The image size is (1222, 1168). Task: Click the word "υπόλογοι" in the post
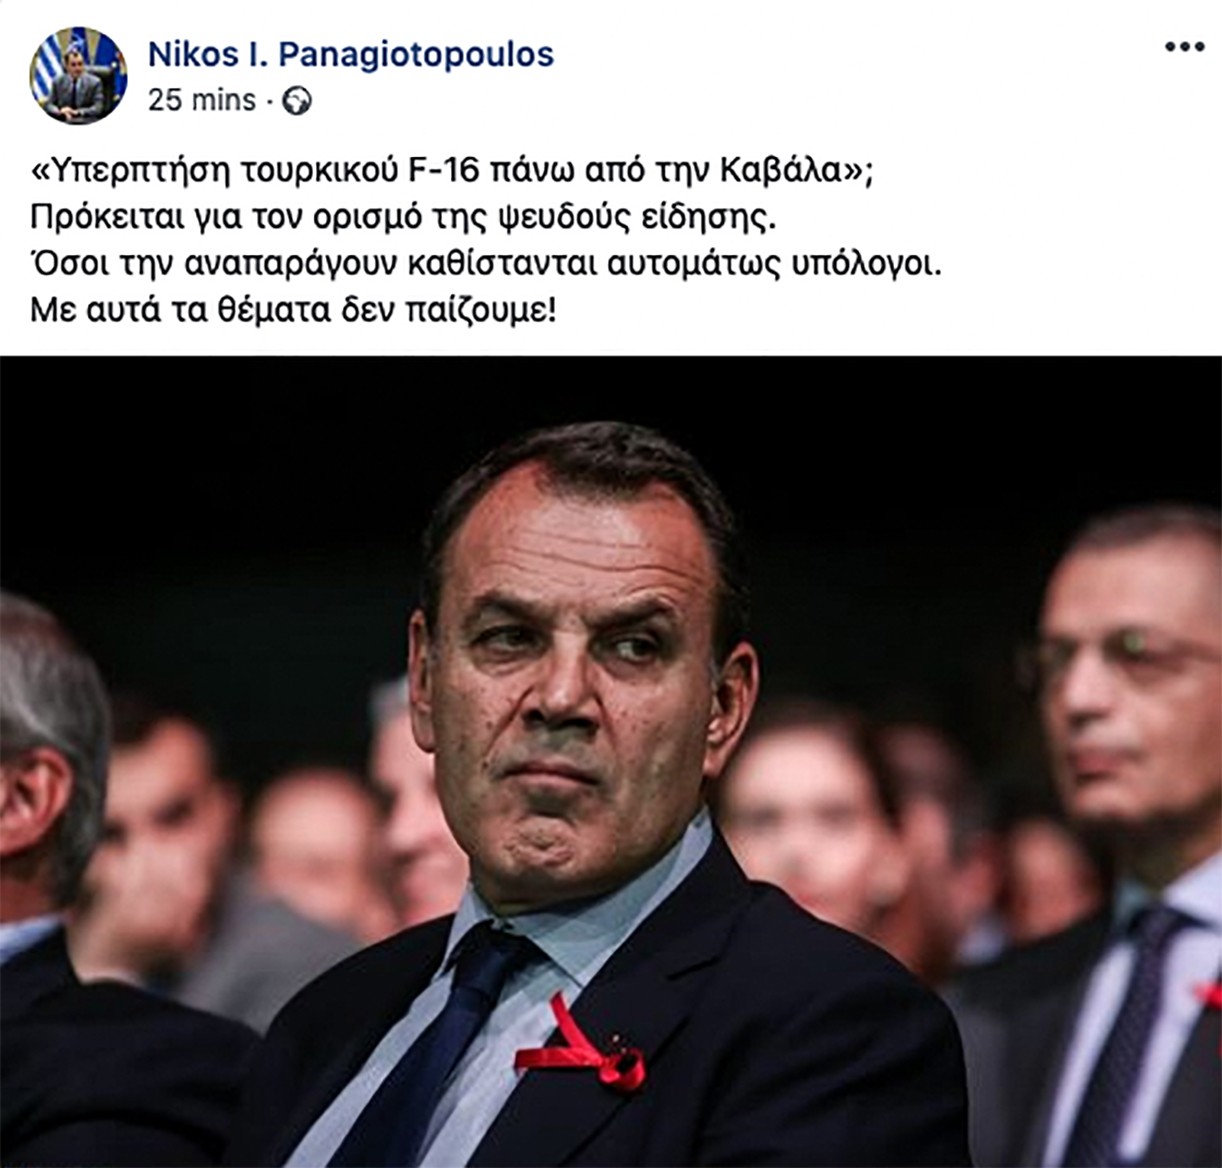pos(873,266)
